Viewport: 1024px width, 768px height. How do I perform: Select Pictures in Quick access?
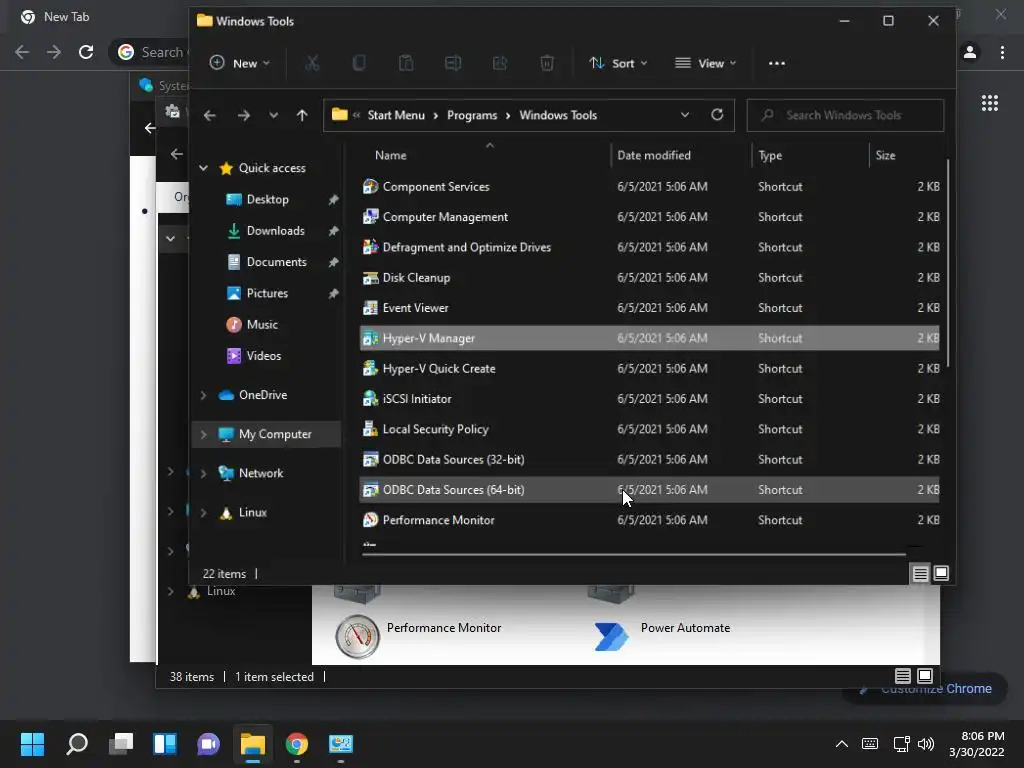(267, 293)
